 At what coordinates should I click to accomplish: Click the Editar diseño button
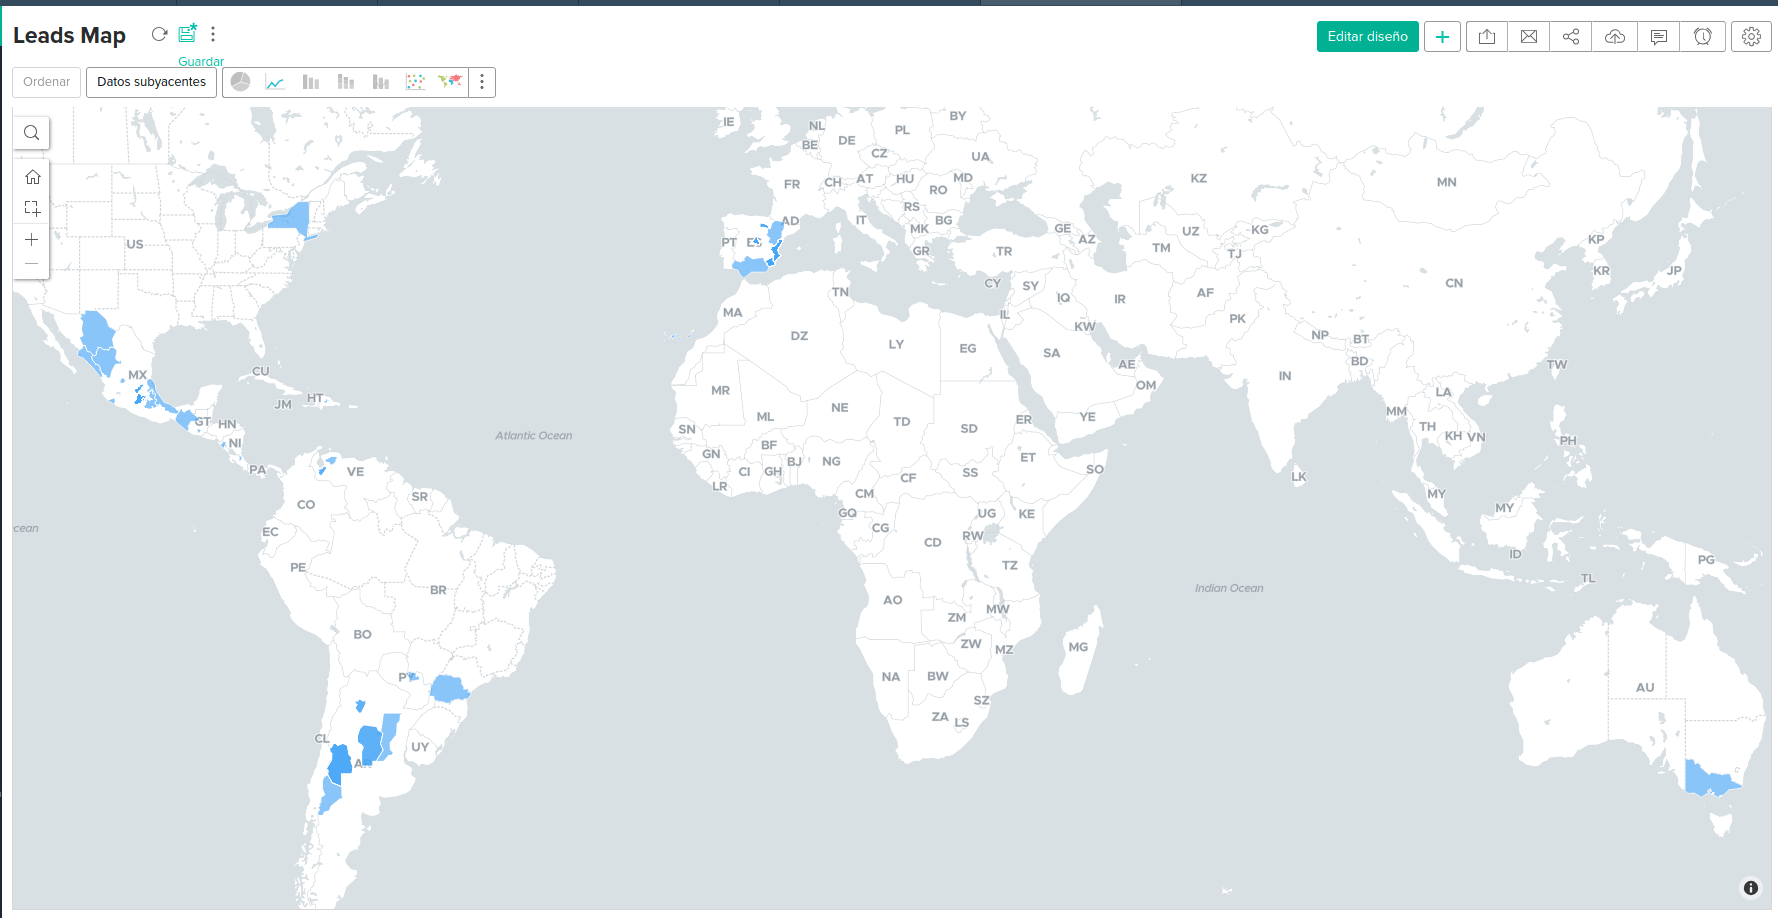(x=1367, y=36)
